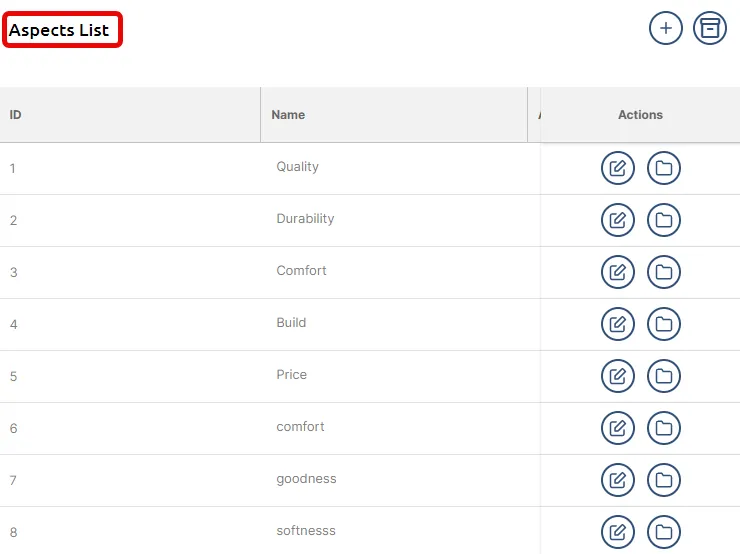Edit the softnesss aspect
Viewport: 740px width, 554px height.
[617, 532]
